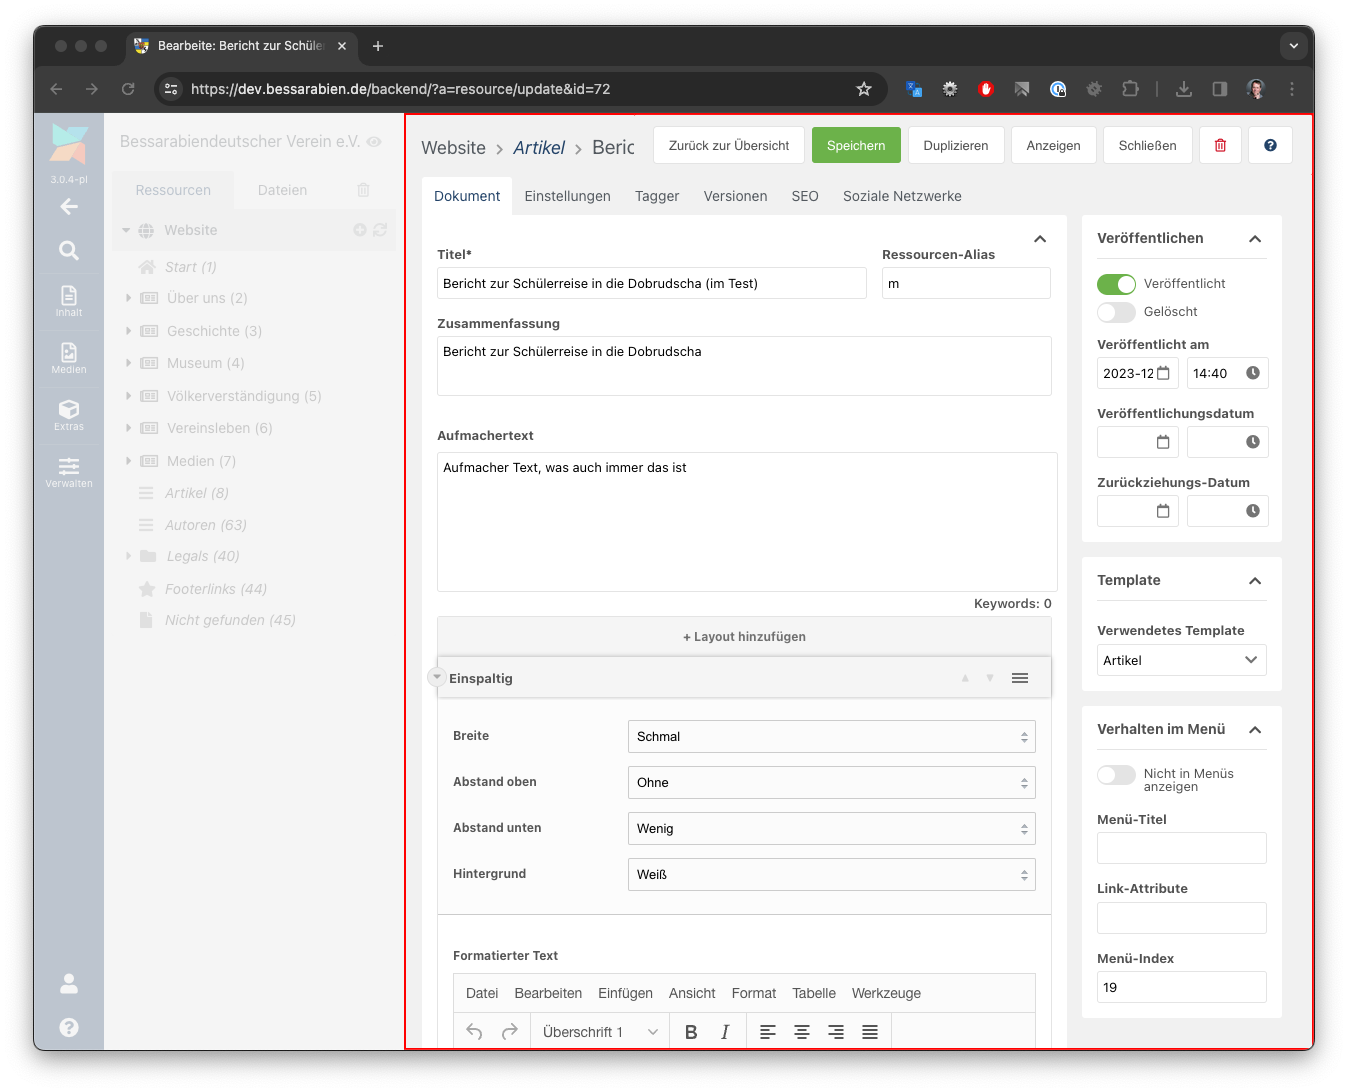Toggle Nicht in Menüs anzeigen switch
The height and width of the screenshot is (1092, 1348).
click(x=1116, y=775)
